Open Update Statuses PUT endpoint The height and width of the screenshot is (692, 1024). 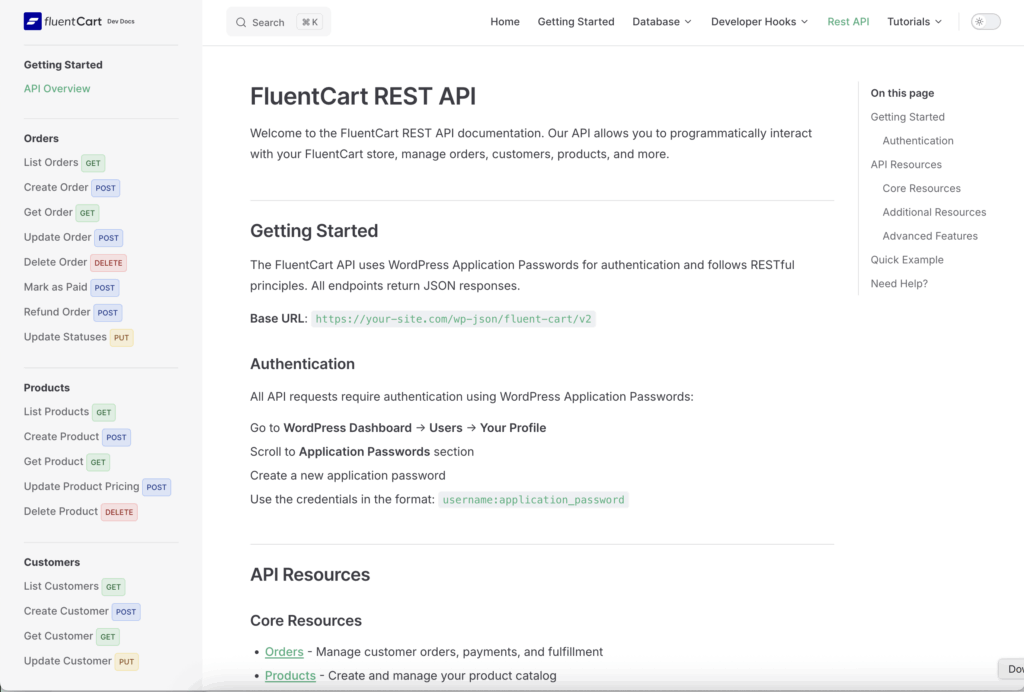tap(65, 337)
